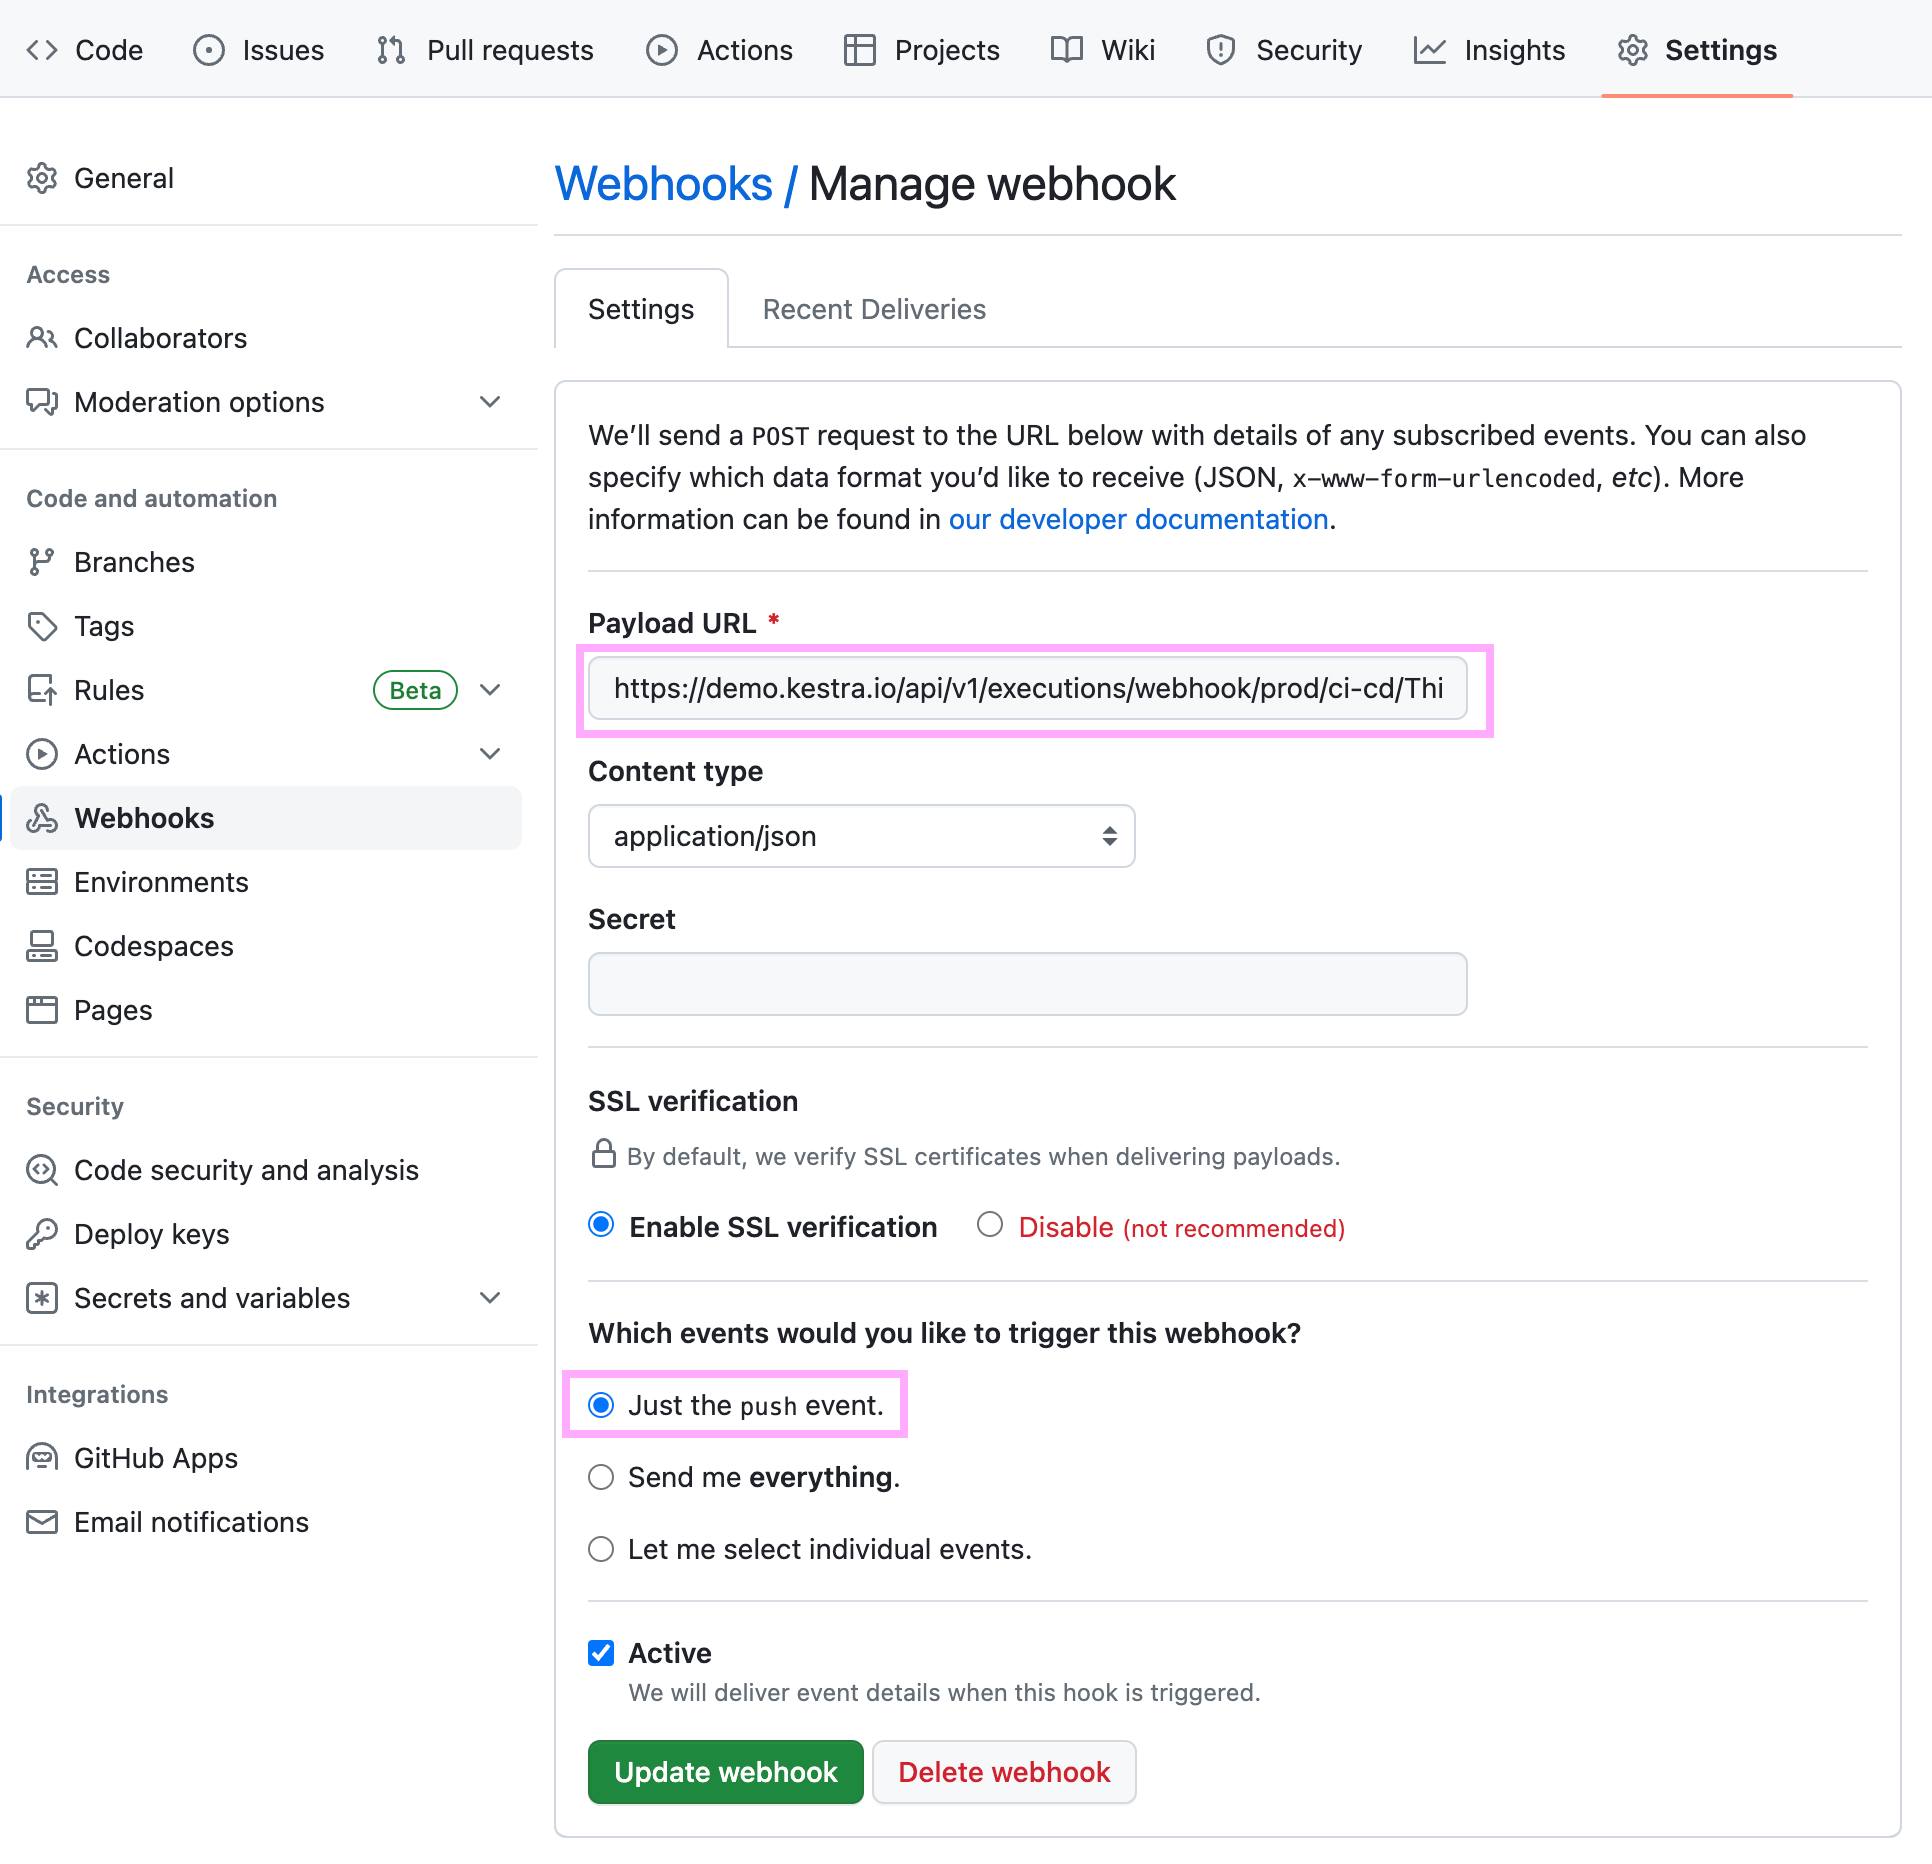This screenshot has height=1864, width=1932.
Task: Expand the Actions section in the sidebar
Action: [490, 754]
